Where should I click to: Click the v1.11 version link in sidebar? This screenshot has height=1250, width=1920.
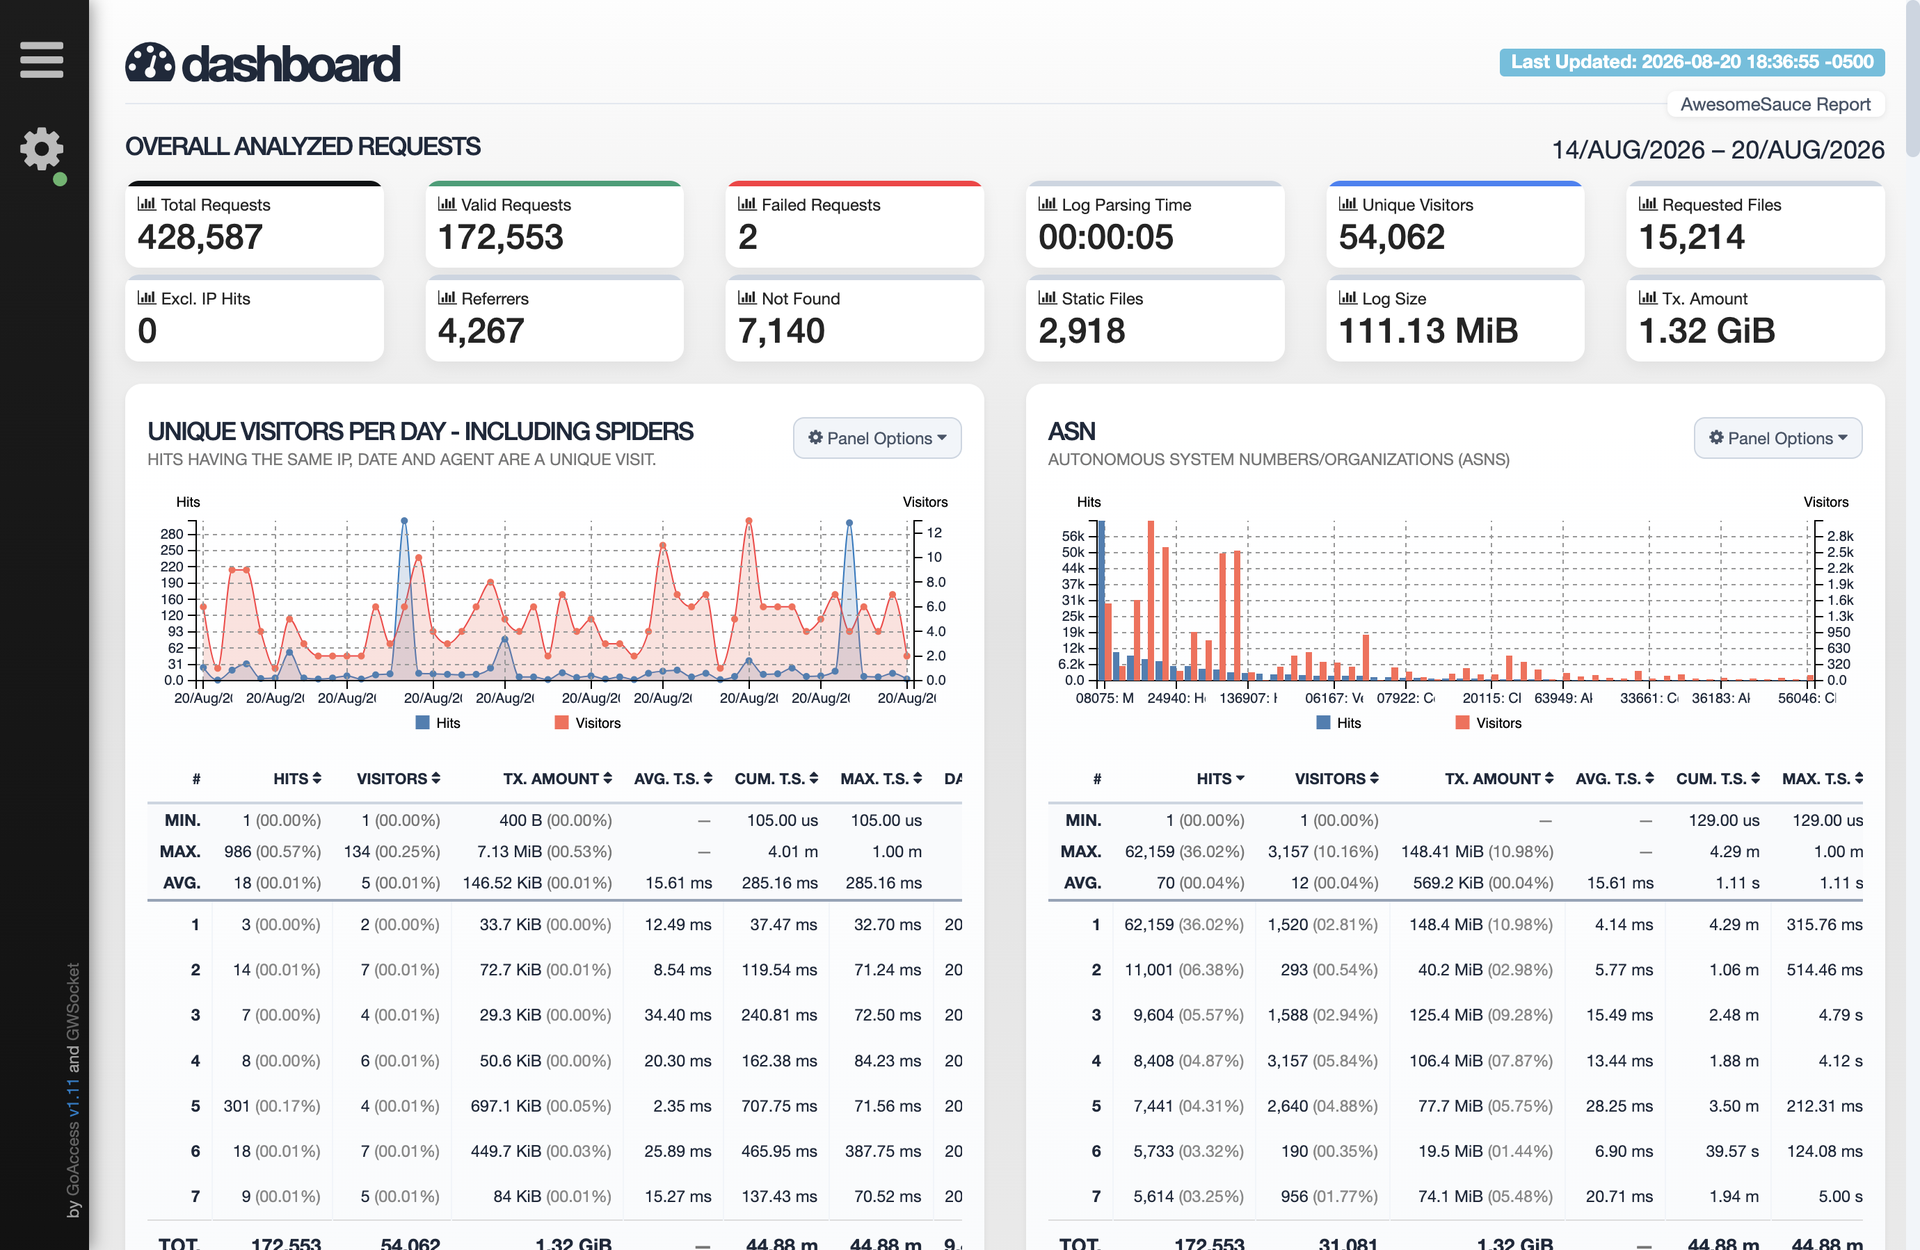tap(73, 1098)
